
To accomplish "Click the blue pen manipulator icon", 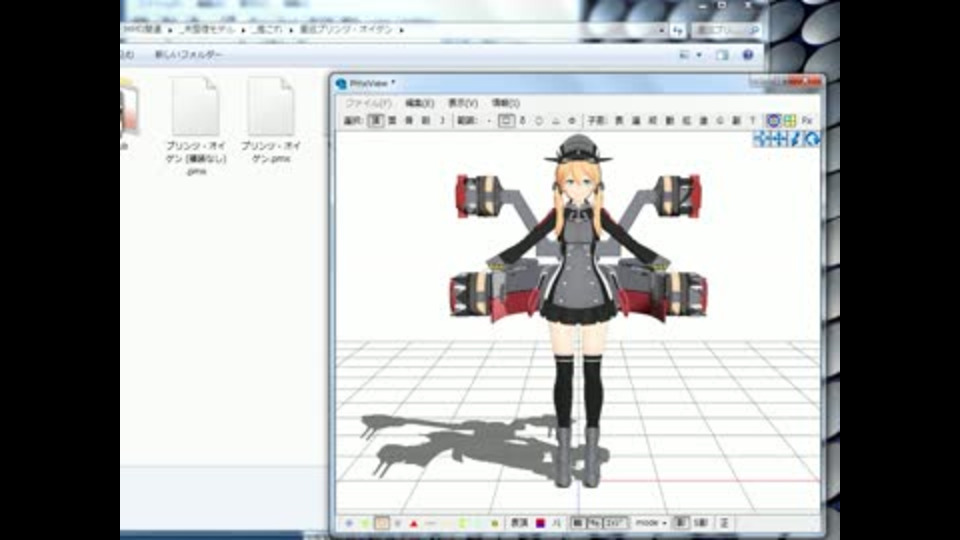I will 795,139.
